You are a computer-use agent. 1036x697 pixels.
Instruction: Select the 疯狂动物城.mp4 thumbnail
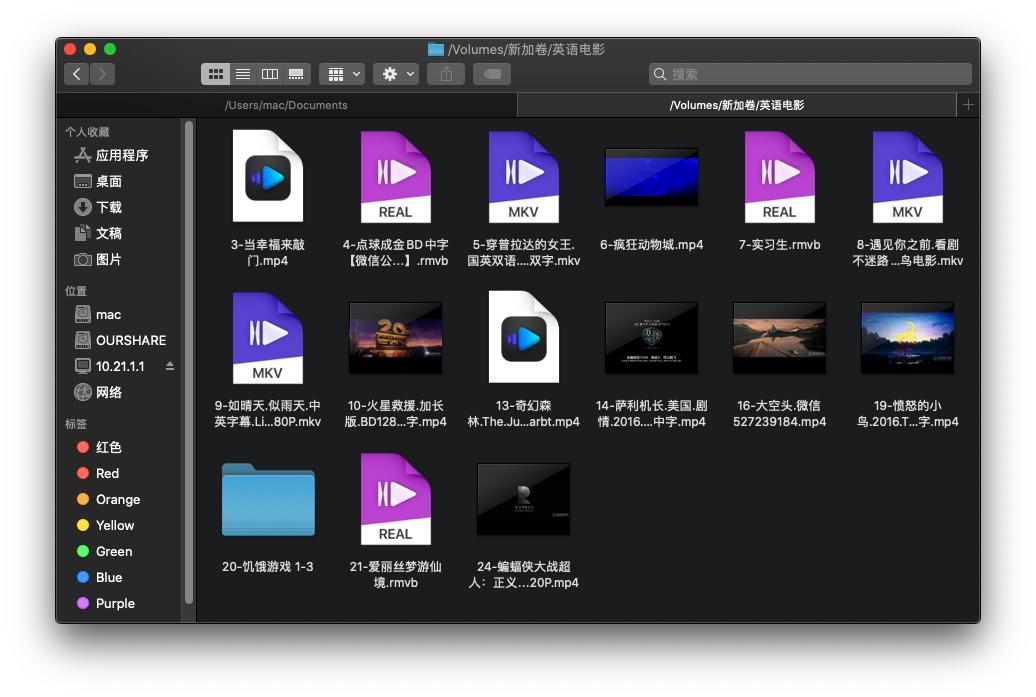(x=652, y=177)
